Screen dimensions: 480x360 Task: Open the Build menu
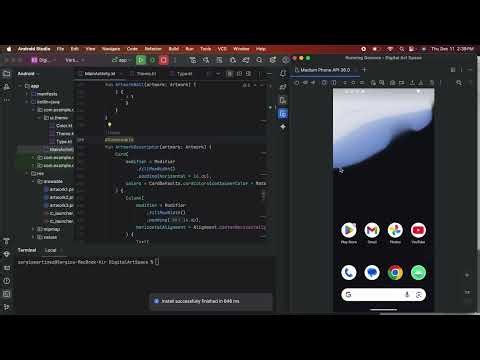(x=174, y=49)
